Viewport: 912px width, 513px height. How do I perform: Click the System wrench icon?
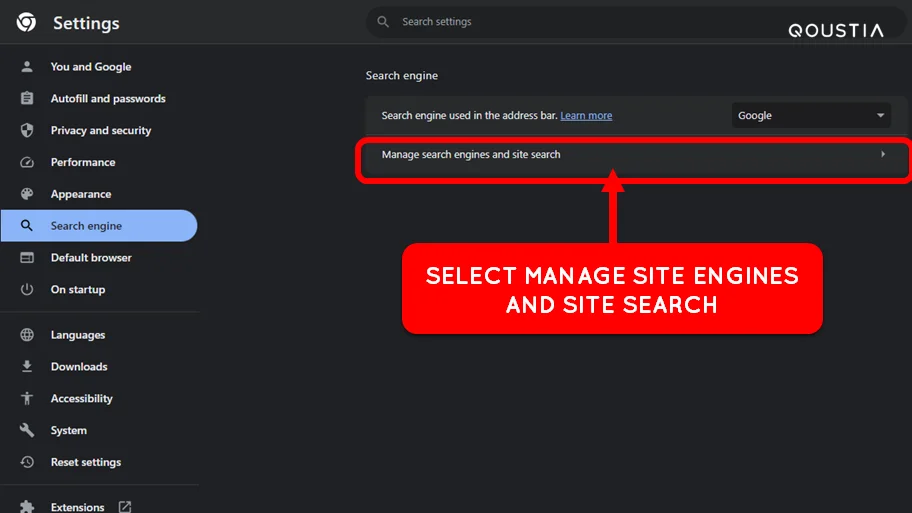point(27,430)
